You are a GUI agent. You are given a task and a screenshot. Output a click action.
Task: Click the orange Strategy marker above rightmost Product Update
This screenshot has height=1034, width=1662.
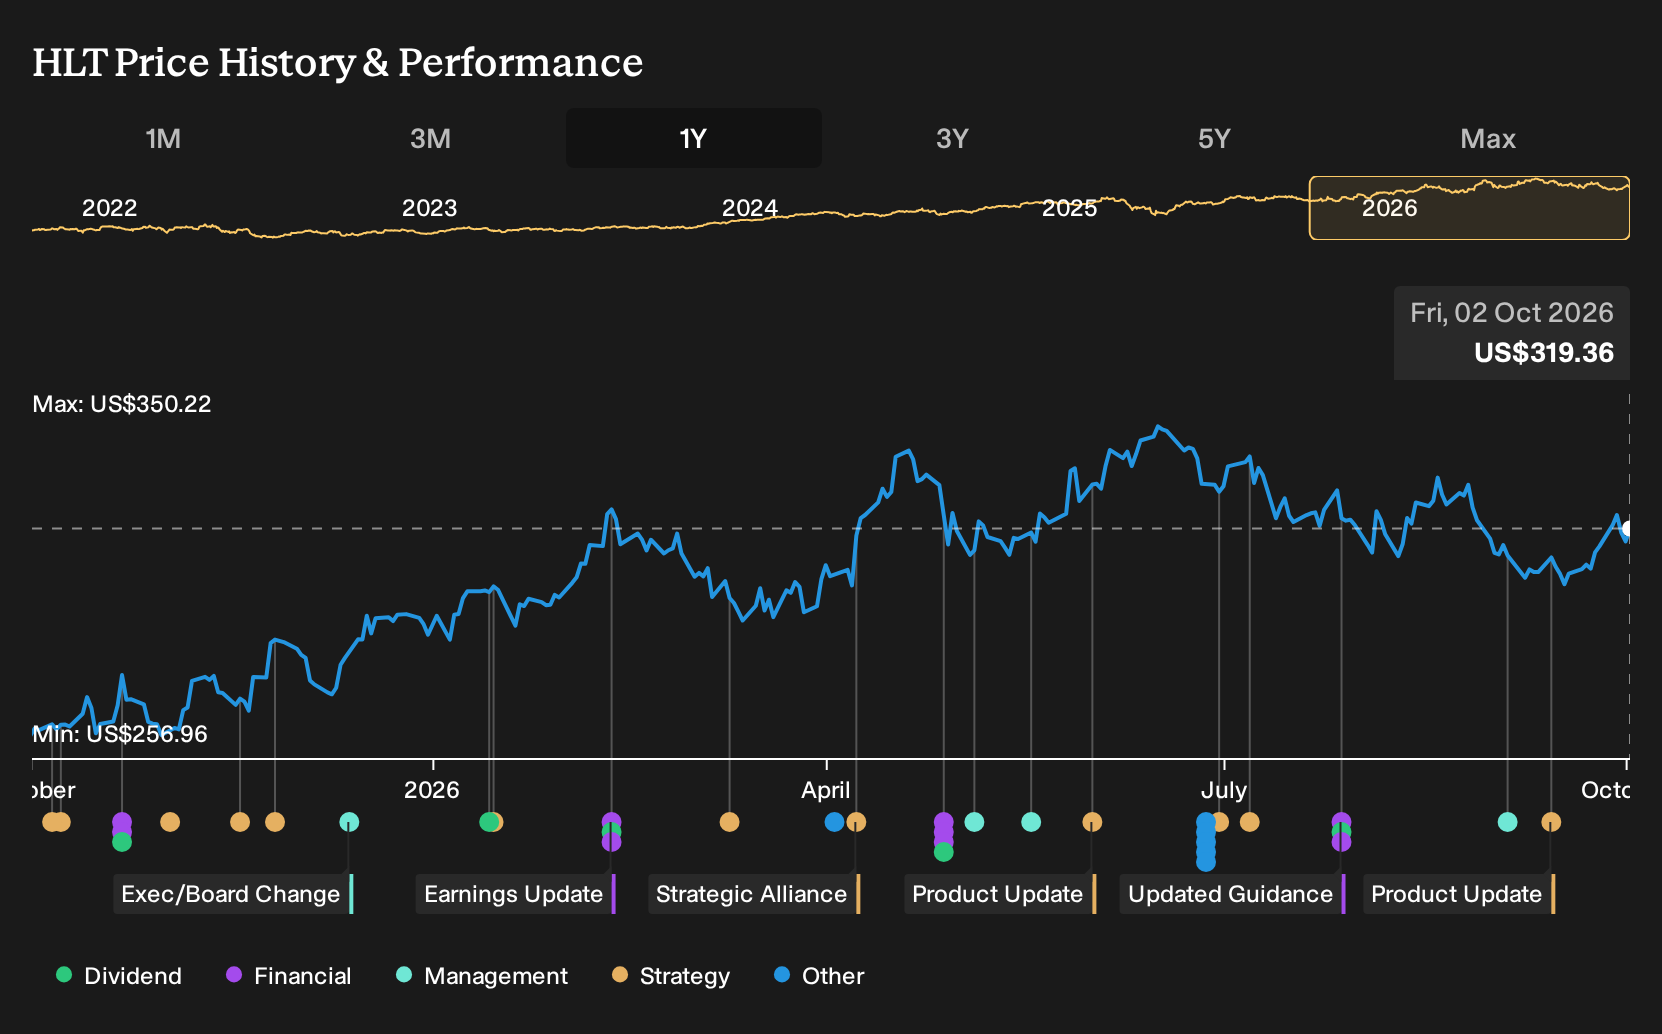[x=1551, y=822]
